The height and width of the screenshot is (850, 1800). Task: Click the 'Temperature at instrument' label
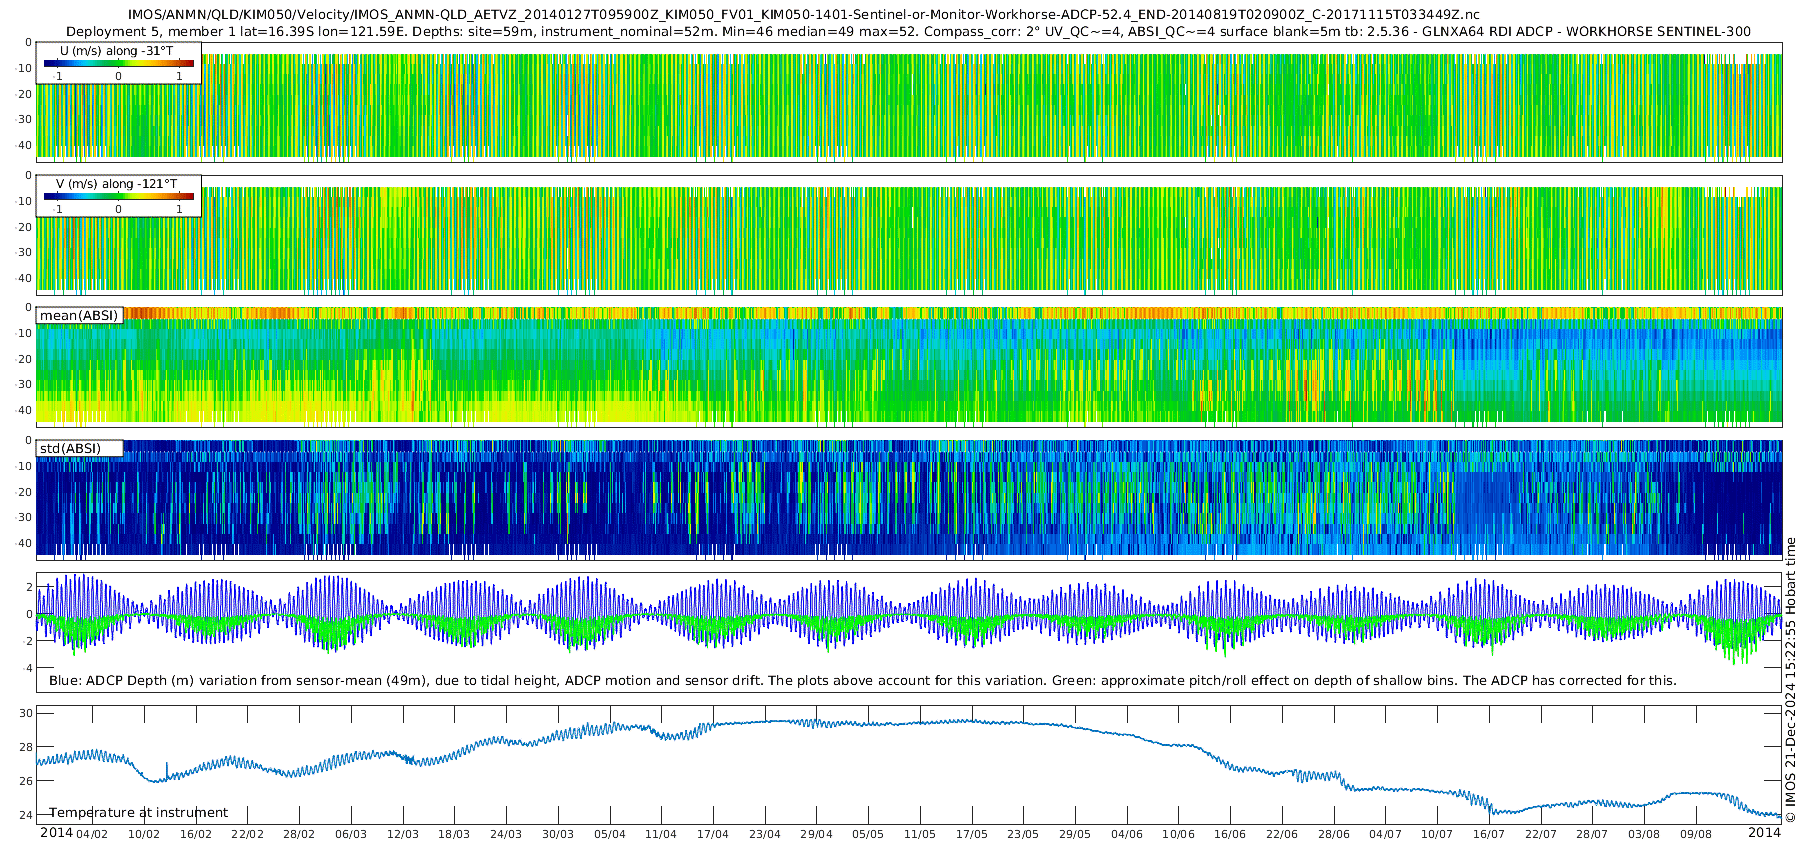(x=139, y=812)
